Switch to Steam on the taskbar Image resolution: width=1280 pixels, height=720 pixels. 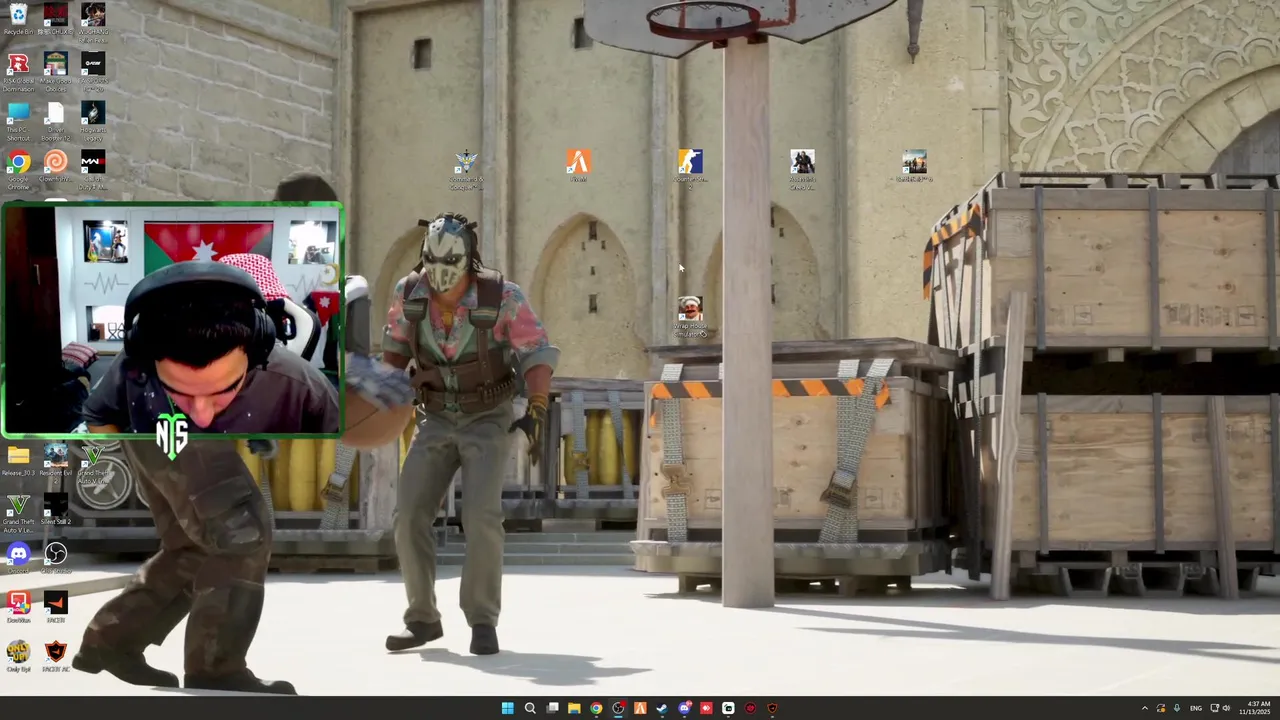[662, 708]
